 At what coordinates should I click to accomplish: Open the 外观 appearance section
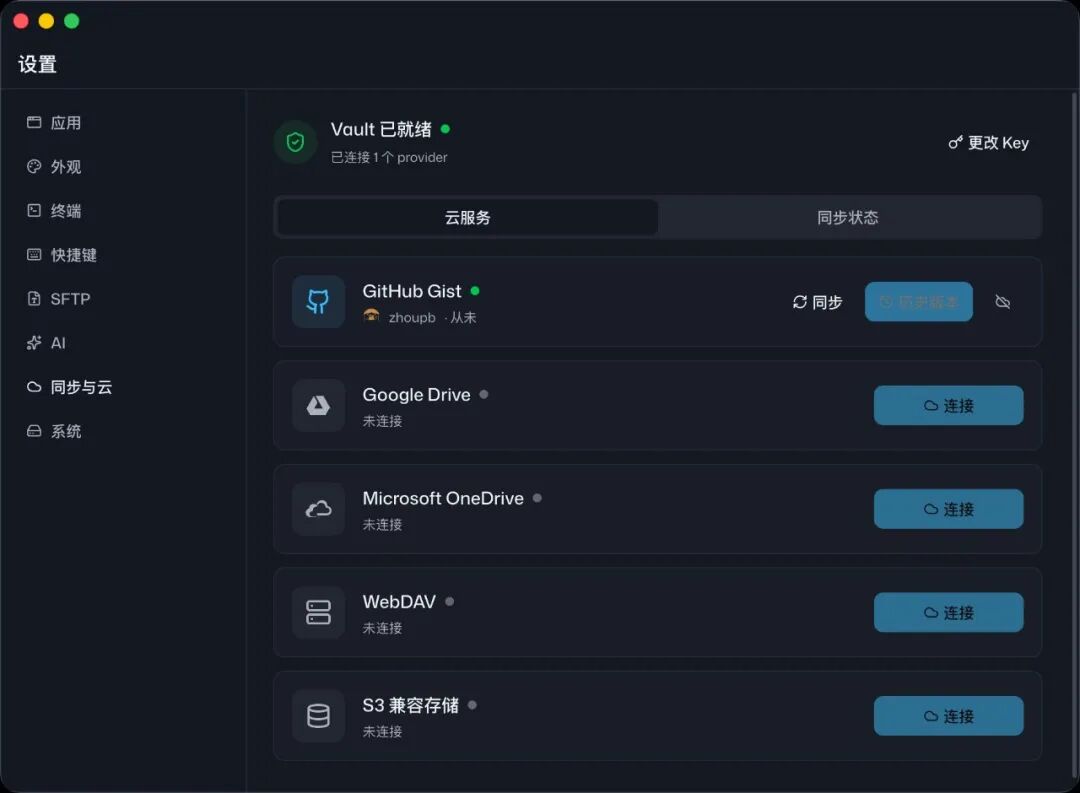[x=54, y=167]
